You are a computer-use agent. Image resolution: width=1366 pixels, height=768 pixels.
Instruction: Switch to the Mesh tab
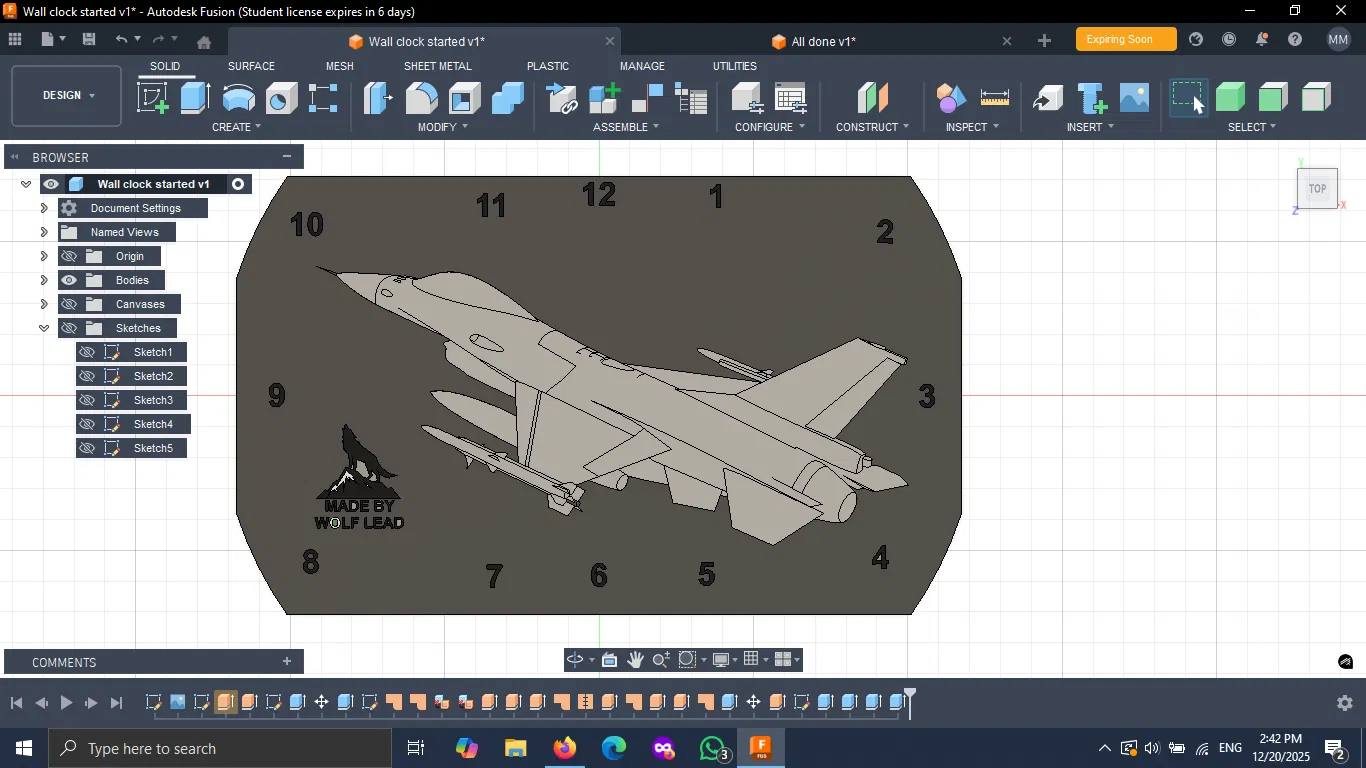coord(340,66)
